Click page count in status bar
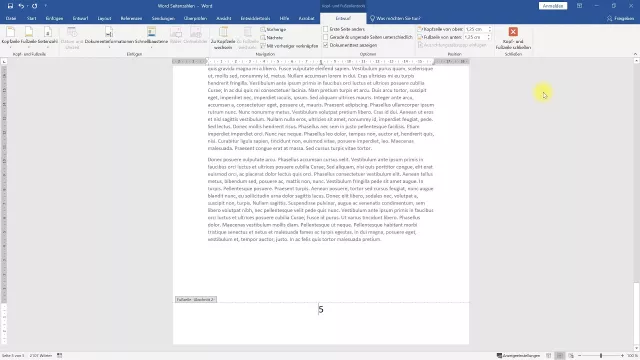Image resolution: width=640 pixels, height=360 pixels. pyautogui.click(x=13, y=356)
